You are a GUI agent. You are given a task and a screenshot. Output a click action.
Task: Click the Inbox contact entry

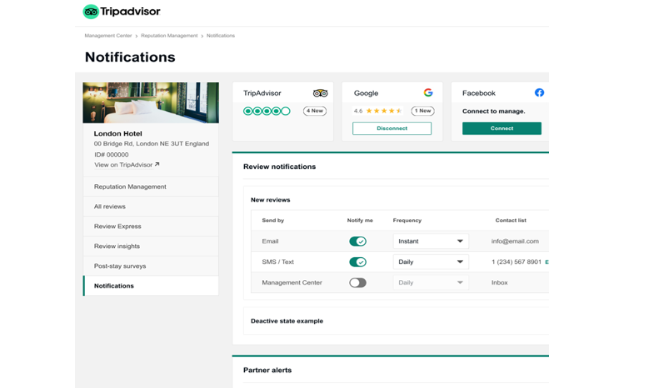point(499,283)
